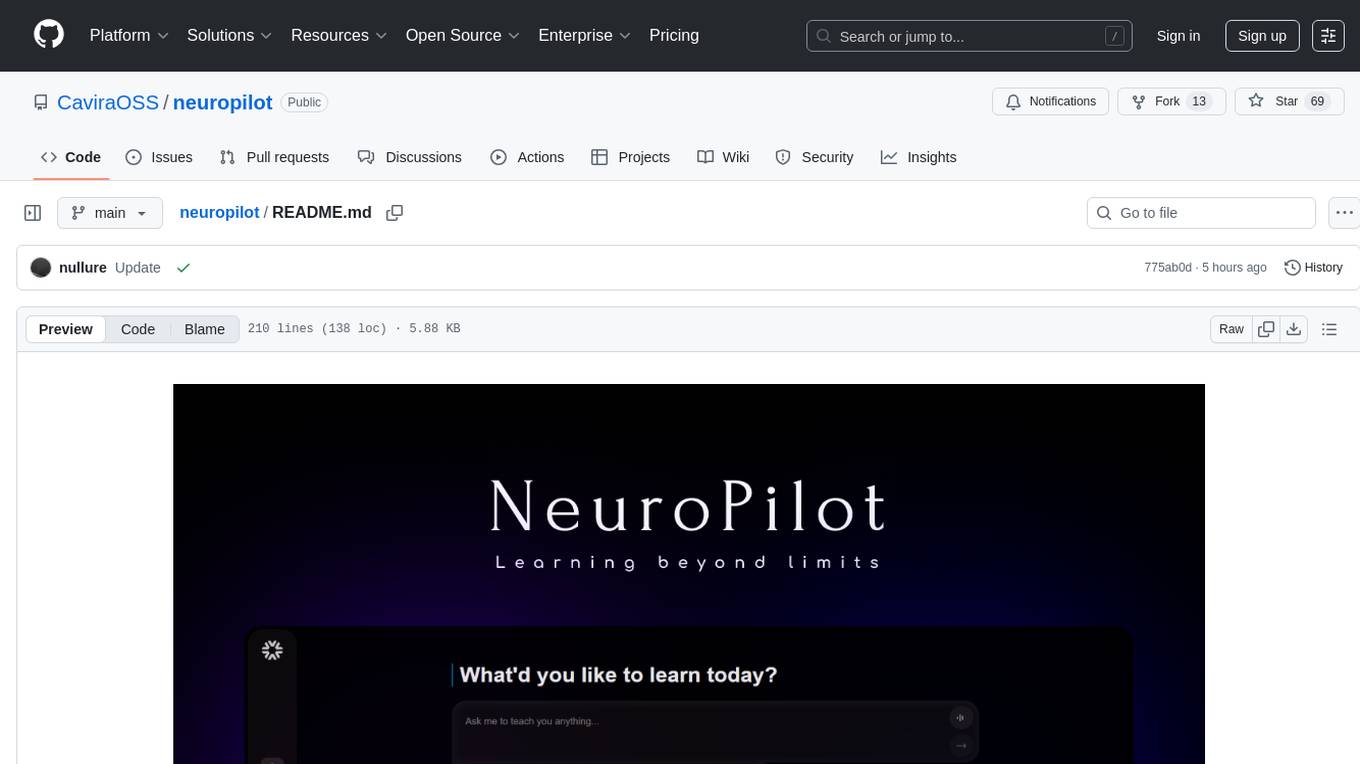Open the README outline list

pos(1329,329)
